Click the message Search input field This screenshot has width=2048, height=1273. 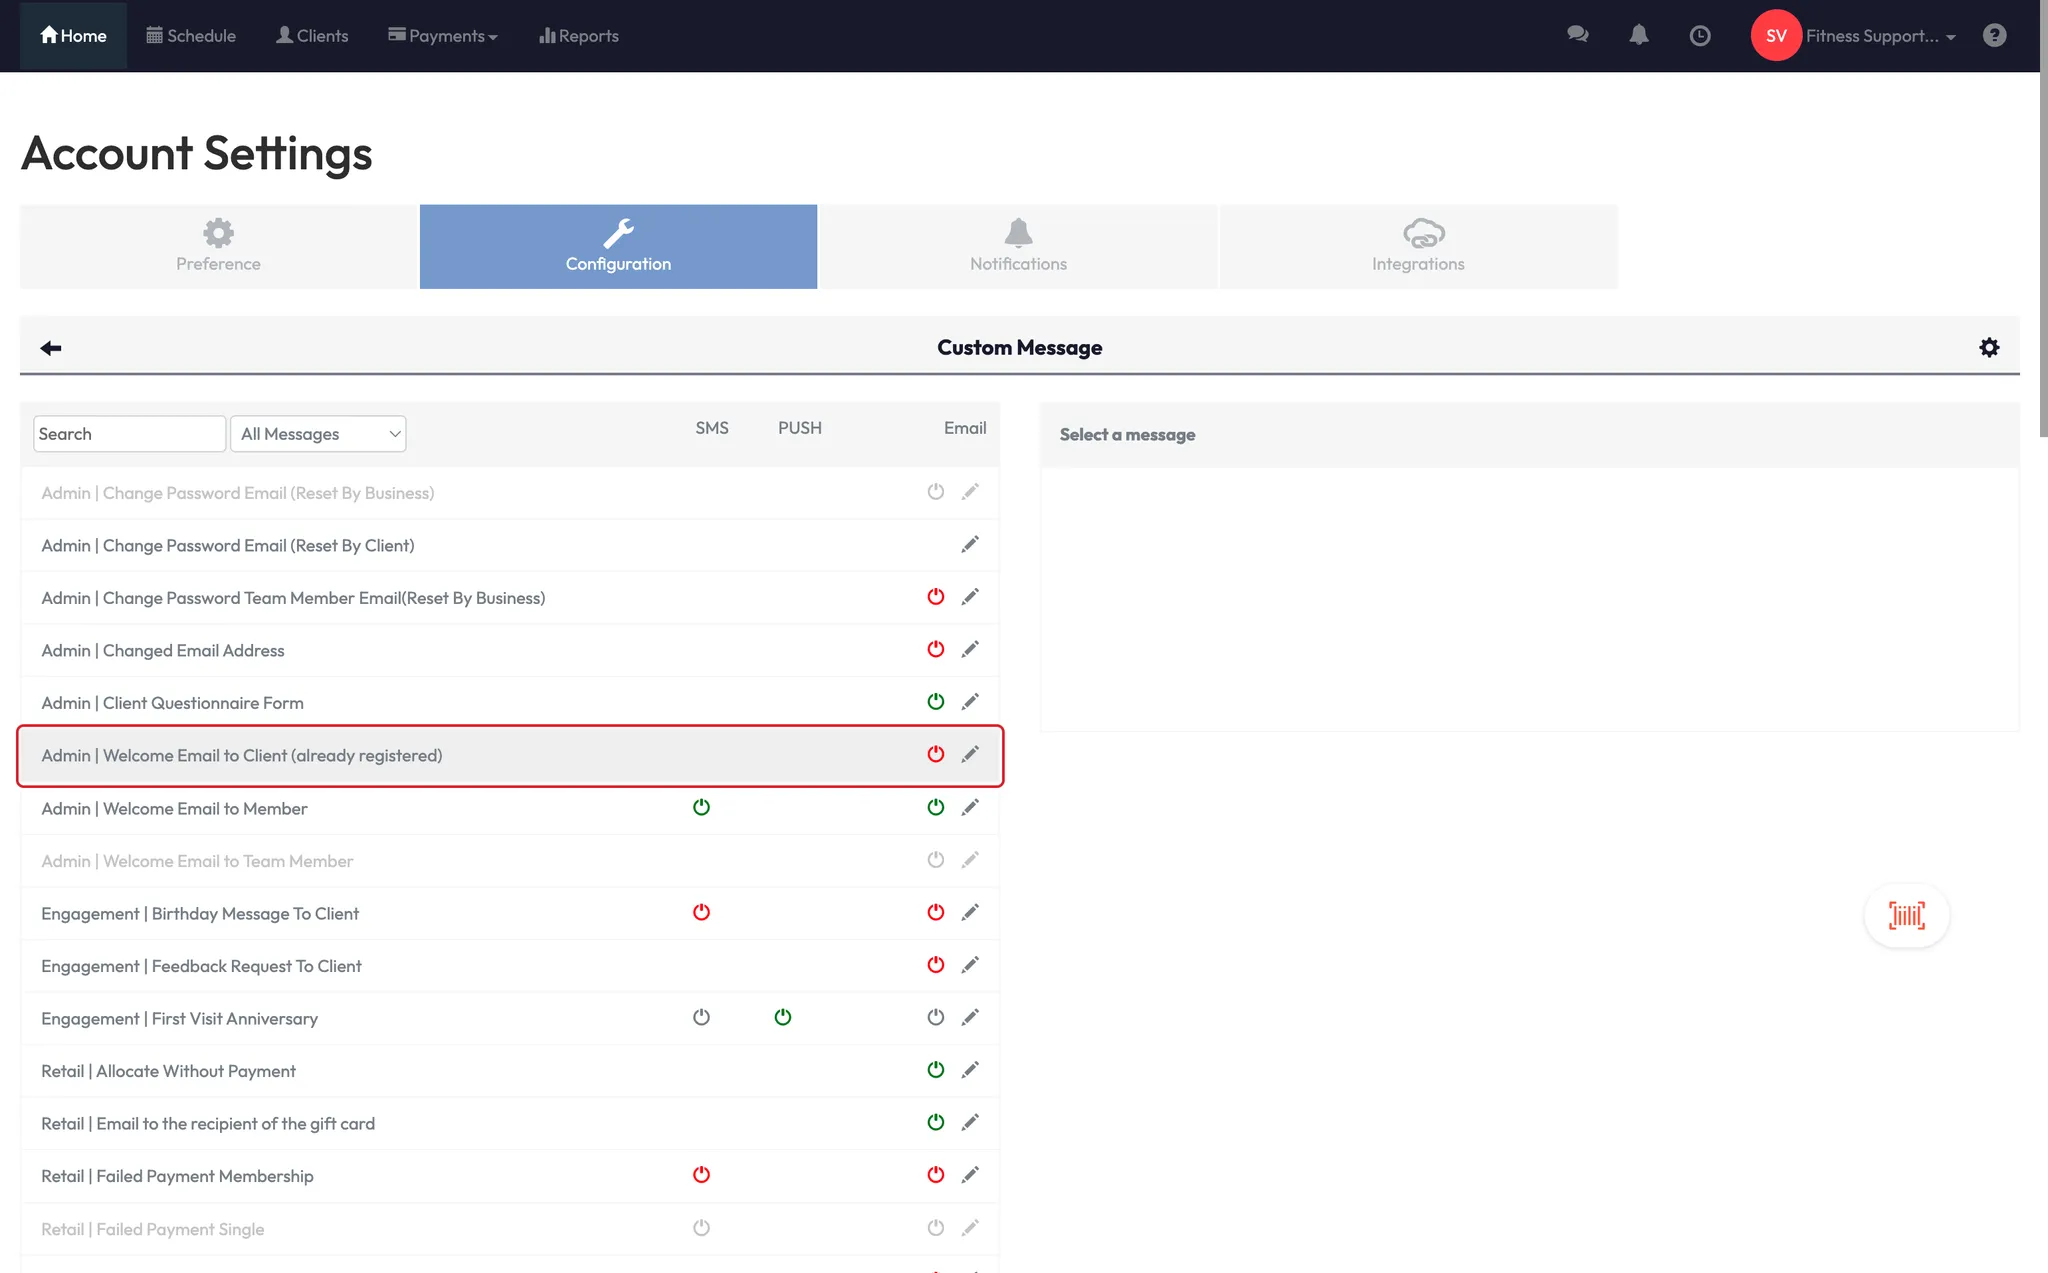tap(129, 434)
